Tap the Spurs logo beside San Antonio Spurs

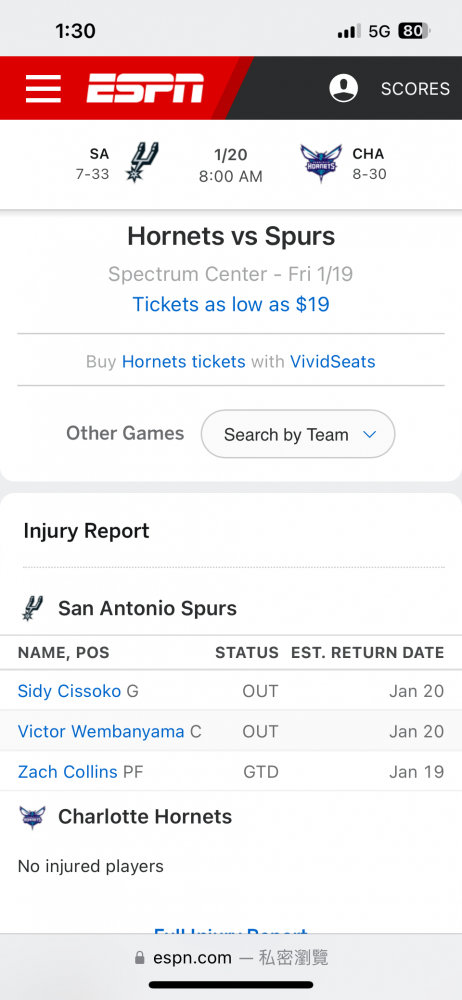point(31,608)
